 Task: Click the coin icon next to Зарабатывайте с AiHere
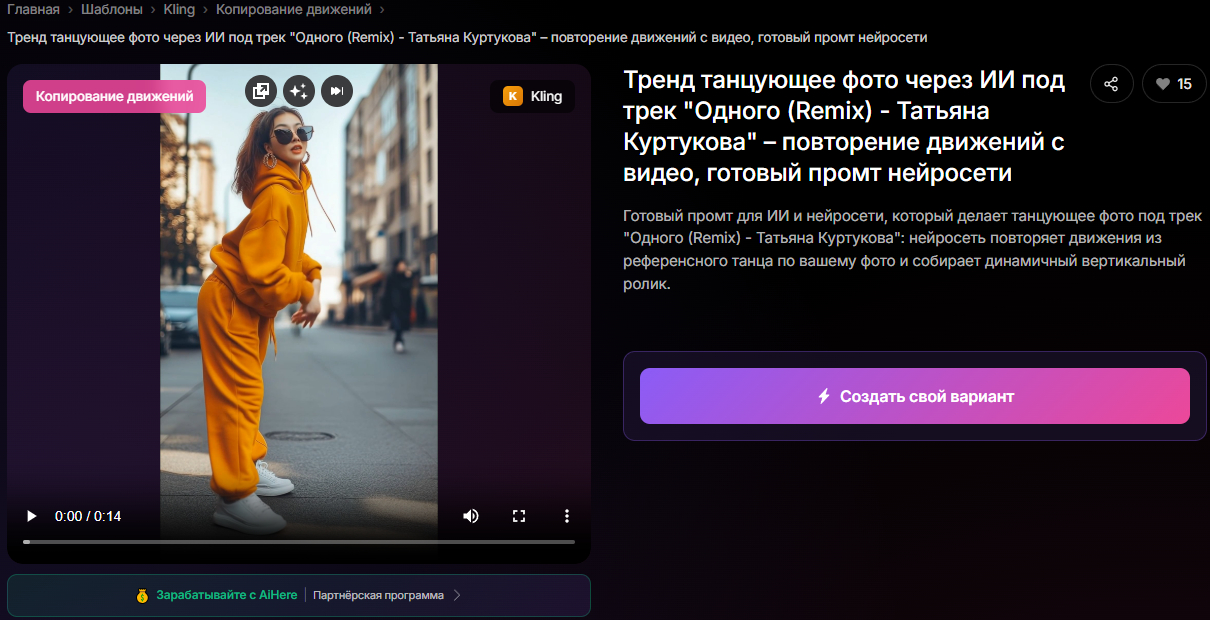point(141,594)
